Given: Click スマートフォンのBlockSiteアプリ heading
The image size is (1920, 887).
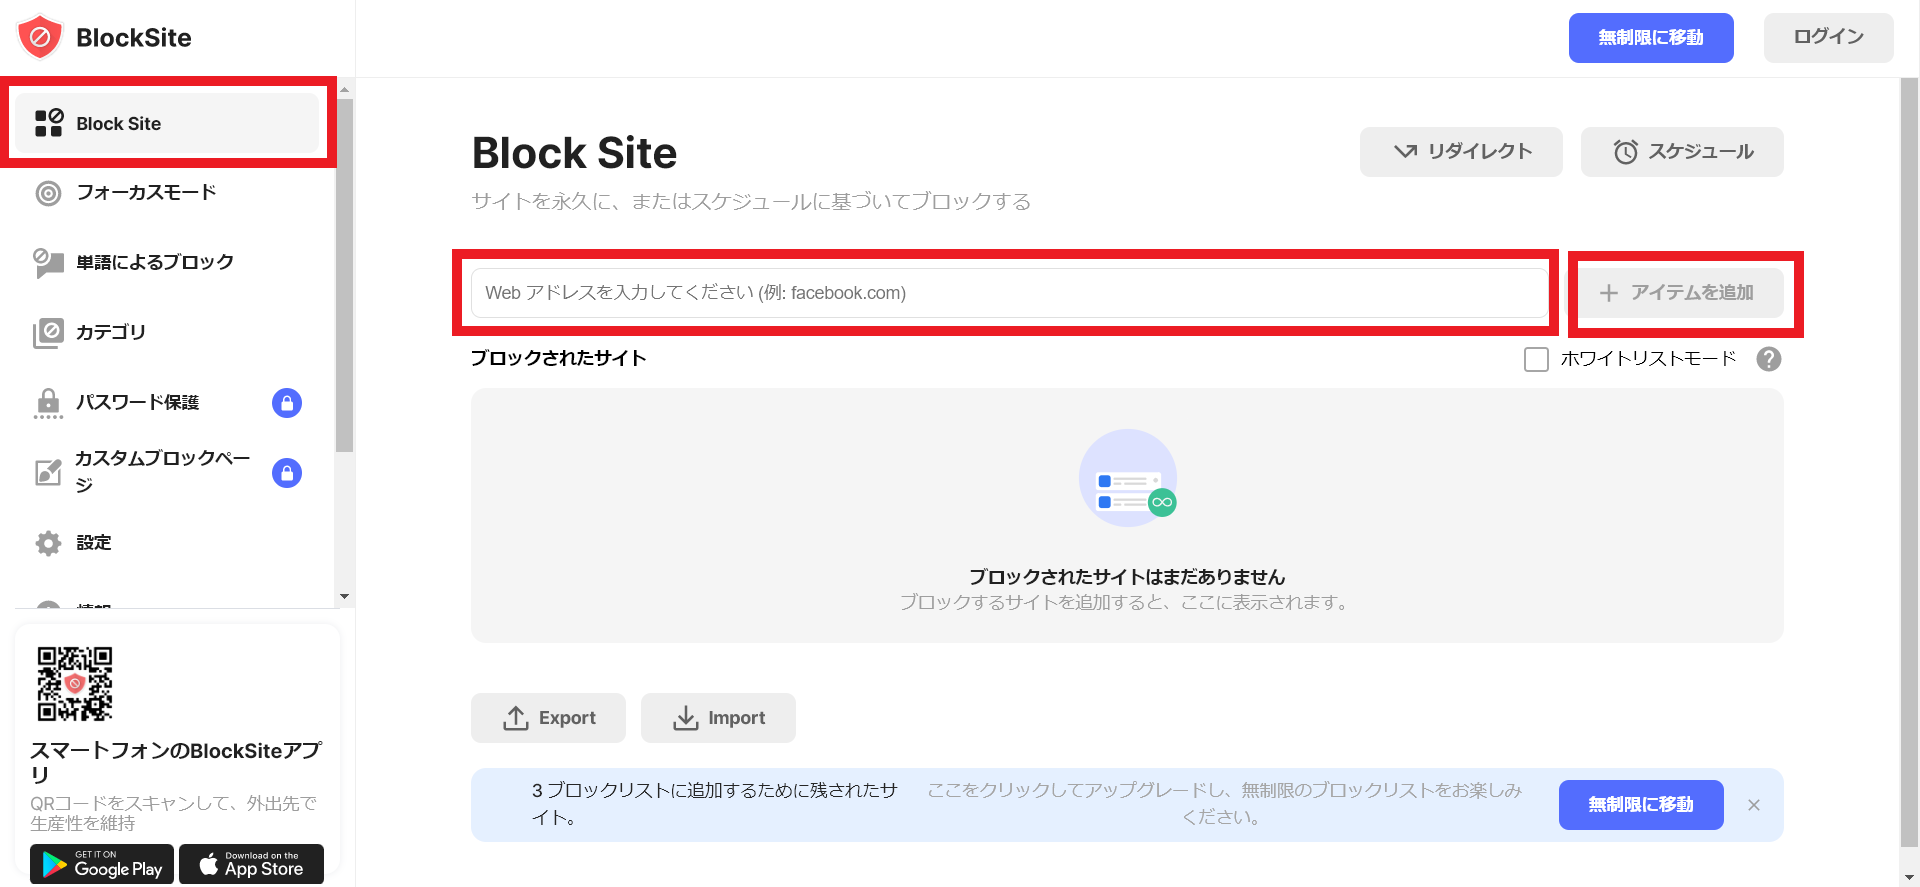Looking at the screenshot, I should point(176,762).
